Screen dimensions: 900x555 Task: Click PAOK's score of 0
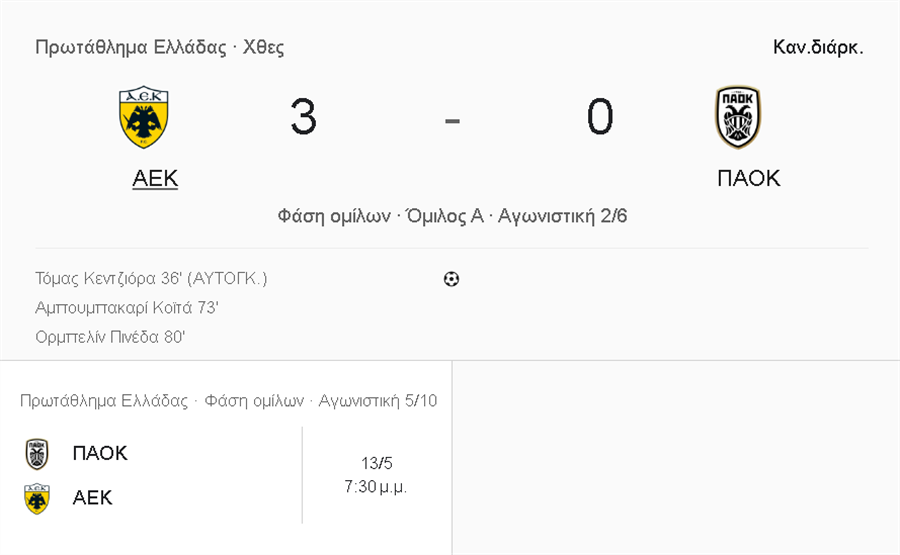tap(599, 117)
